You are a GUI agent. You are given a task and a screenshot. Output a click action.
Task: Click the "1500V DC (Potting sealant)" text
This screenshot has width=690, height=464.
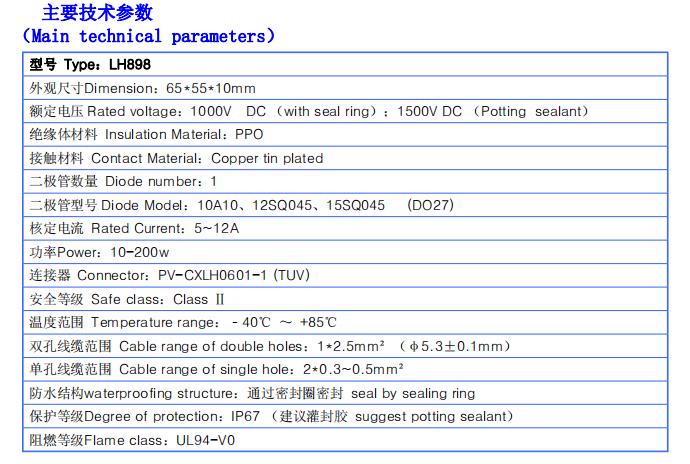click(x=494, y=111)
